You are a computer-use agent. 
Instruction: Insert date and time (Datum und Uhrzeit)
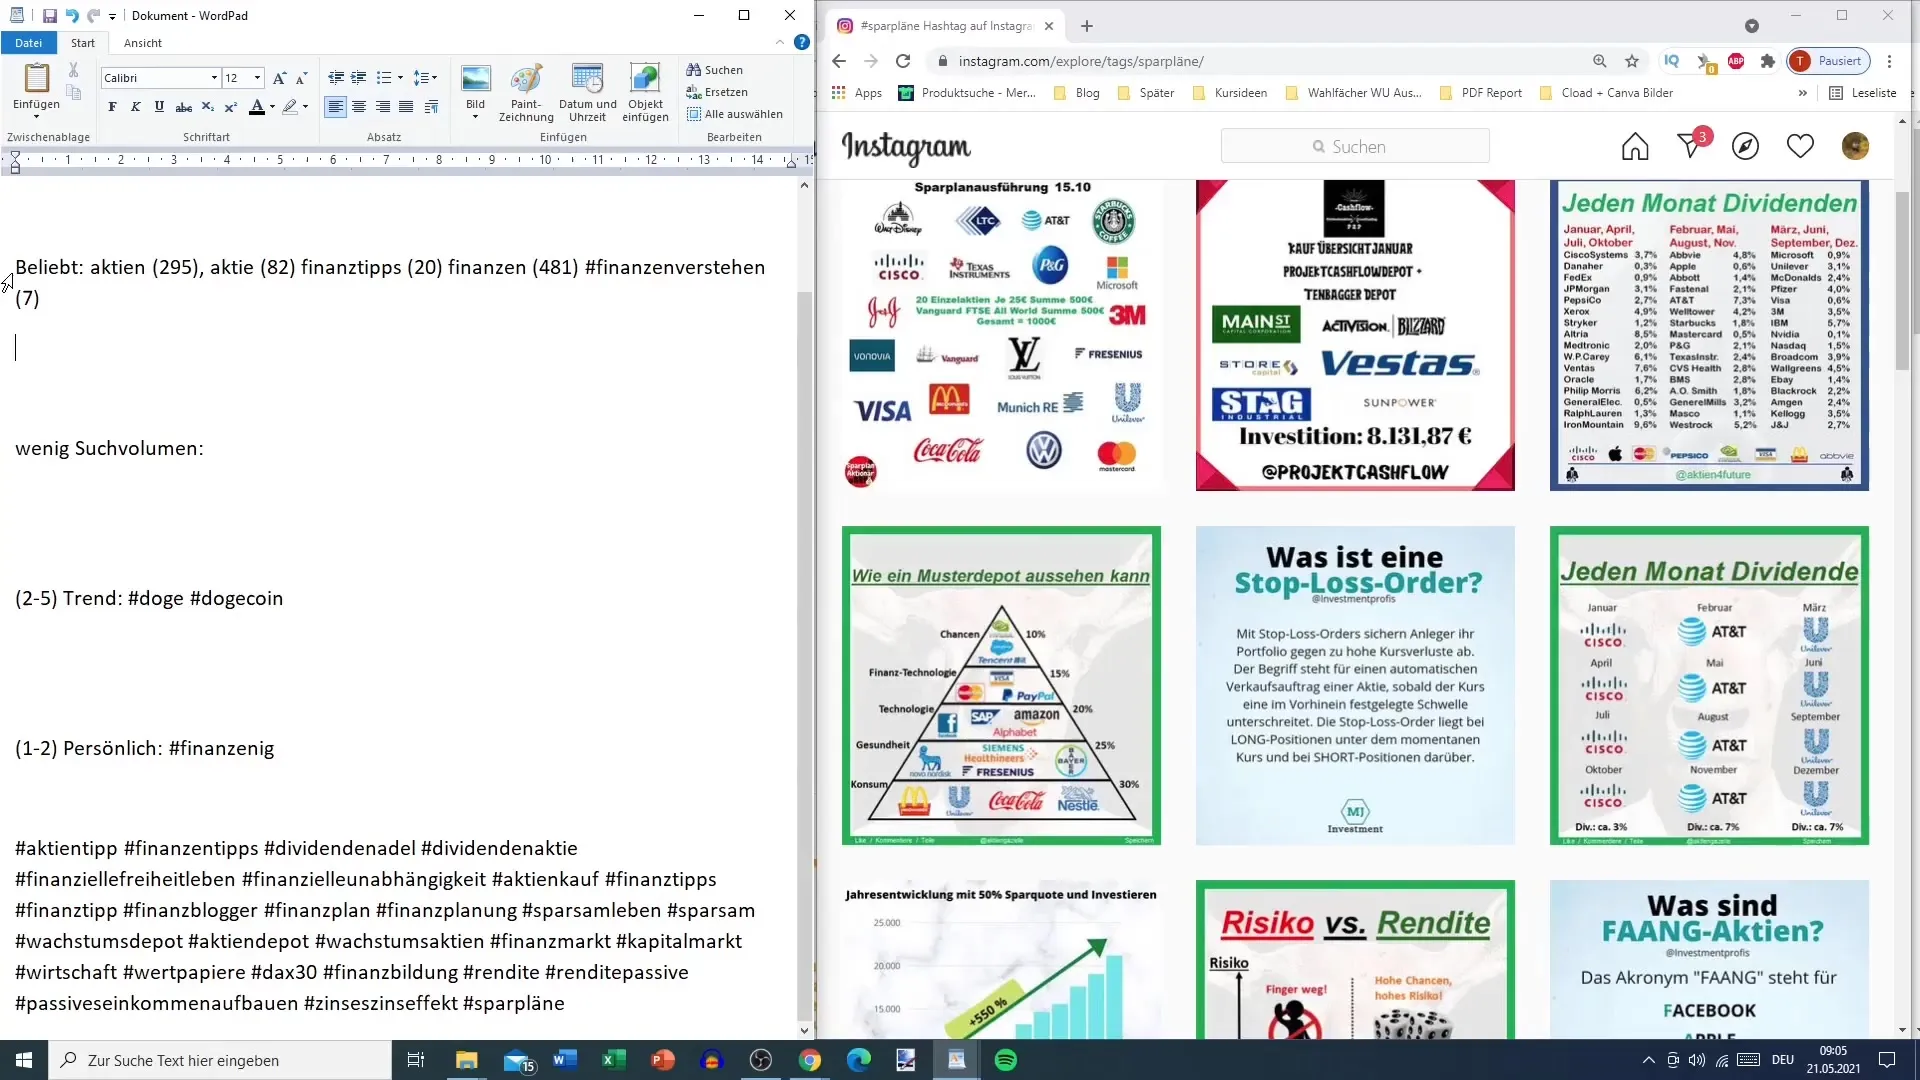[587, 93]
